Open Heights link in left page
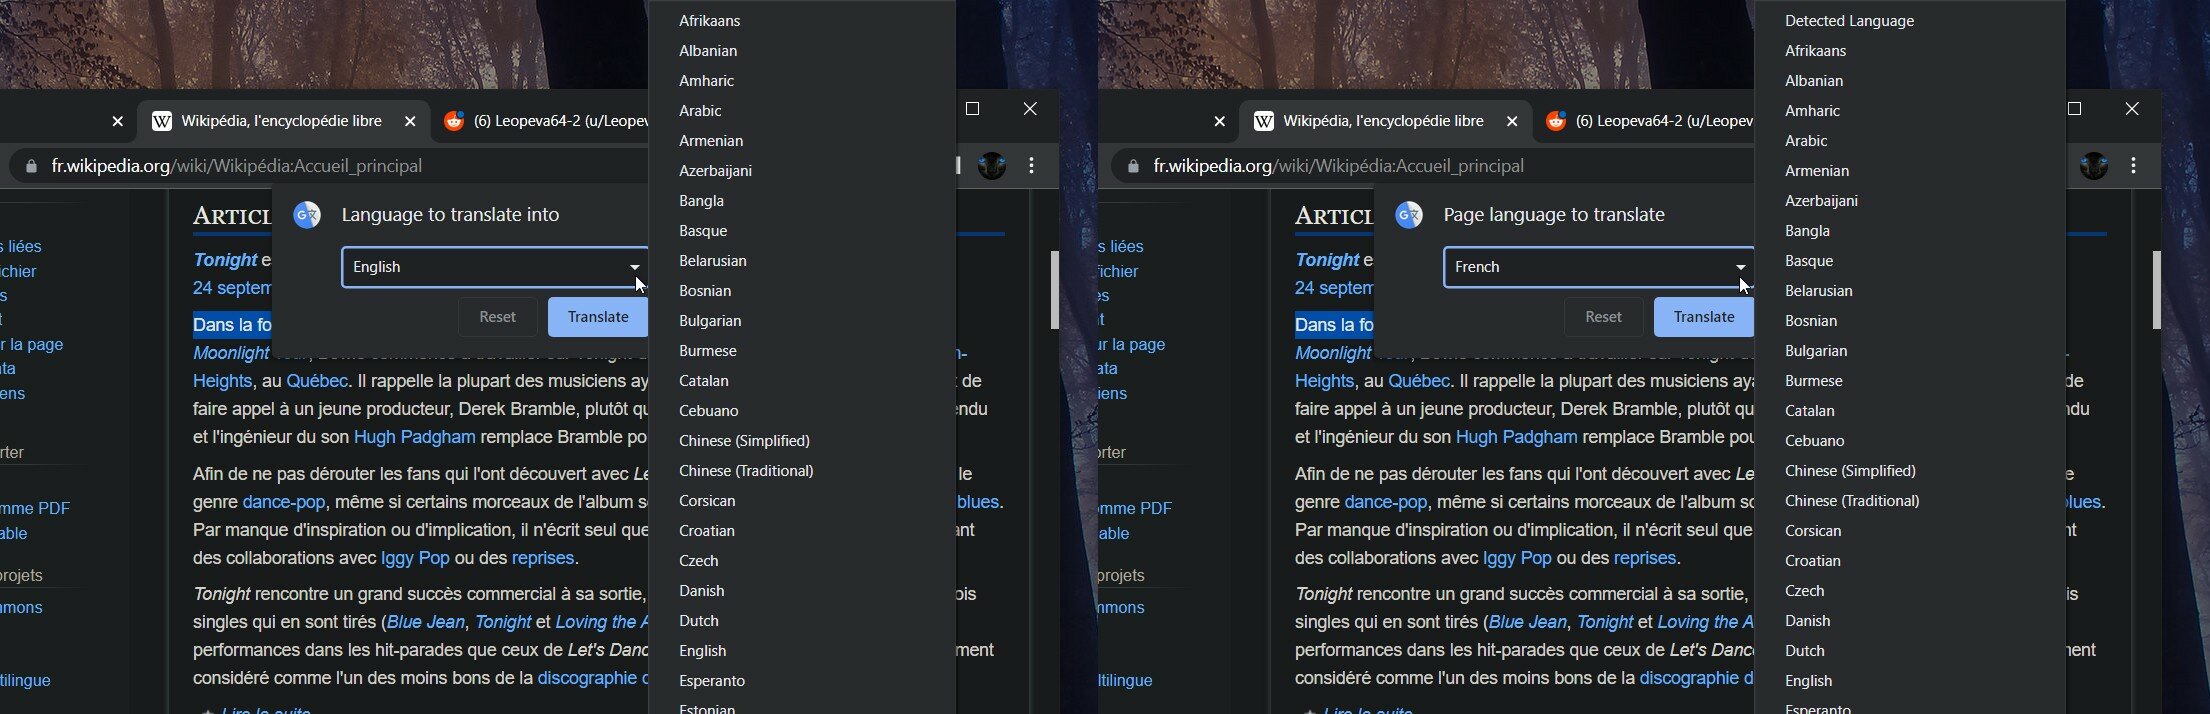 click(222, 381)
